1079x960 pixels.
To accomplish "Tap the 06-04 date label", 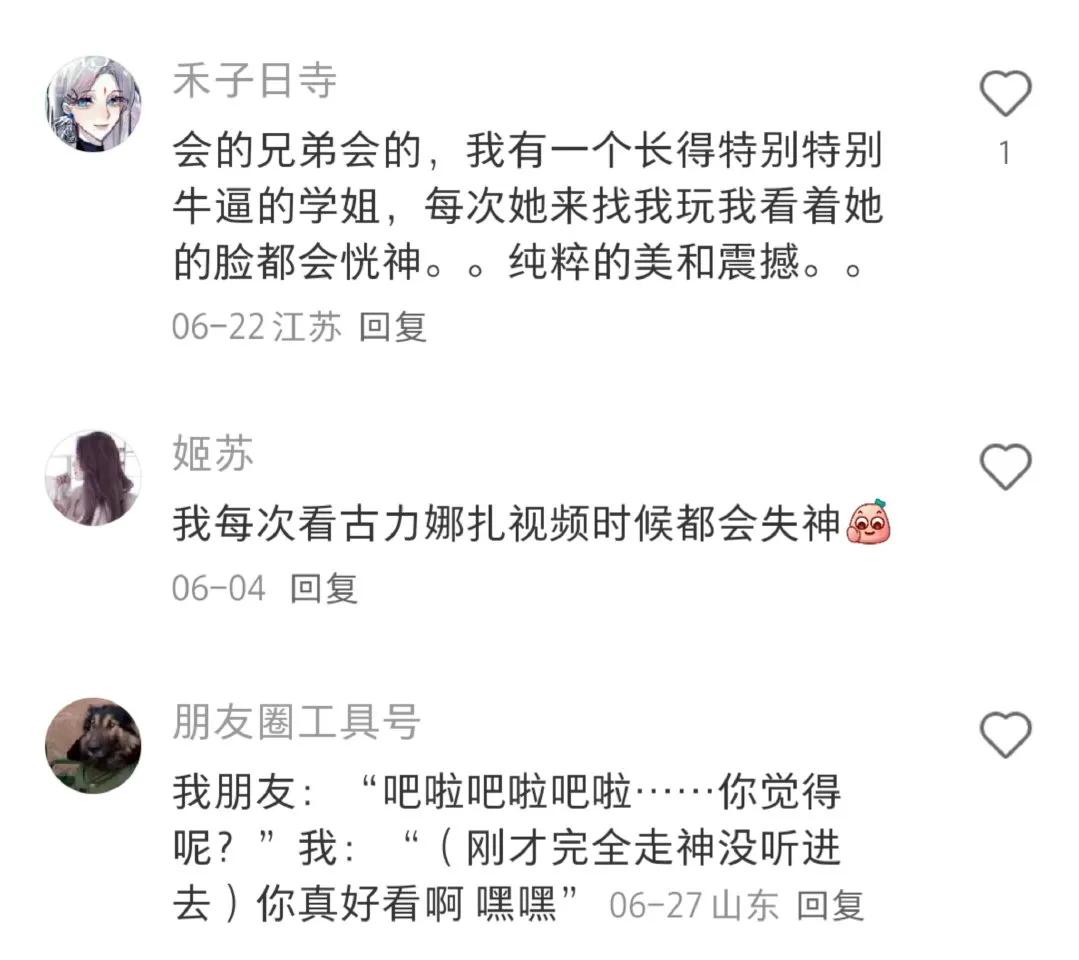I will [x=219, y=589].
